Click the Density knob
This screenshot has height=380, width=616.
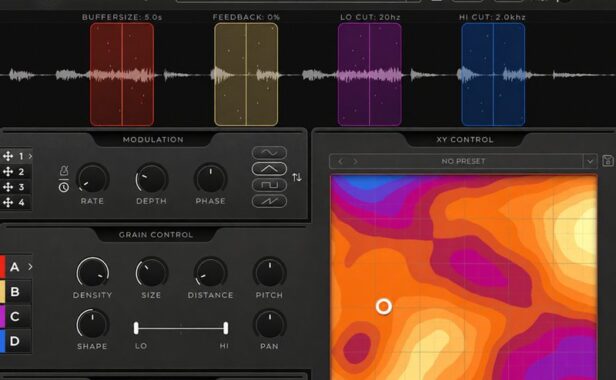[x=92, y=273]
